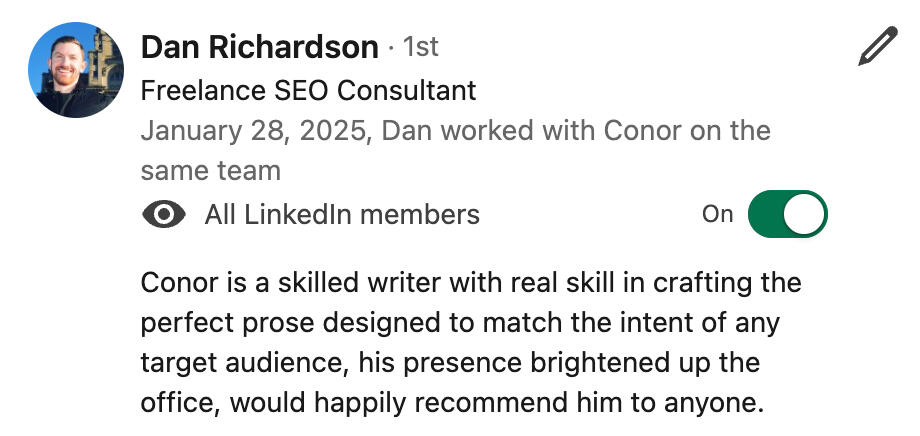Click the "same team" text line
Viewport: 920px width, 436px height.
click(210, 171)
